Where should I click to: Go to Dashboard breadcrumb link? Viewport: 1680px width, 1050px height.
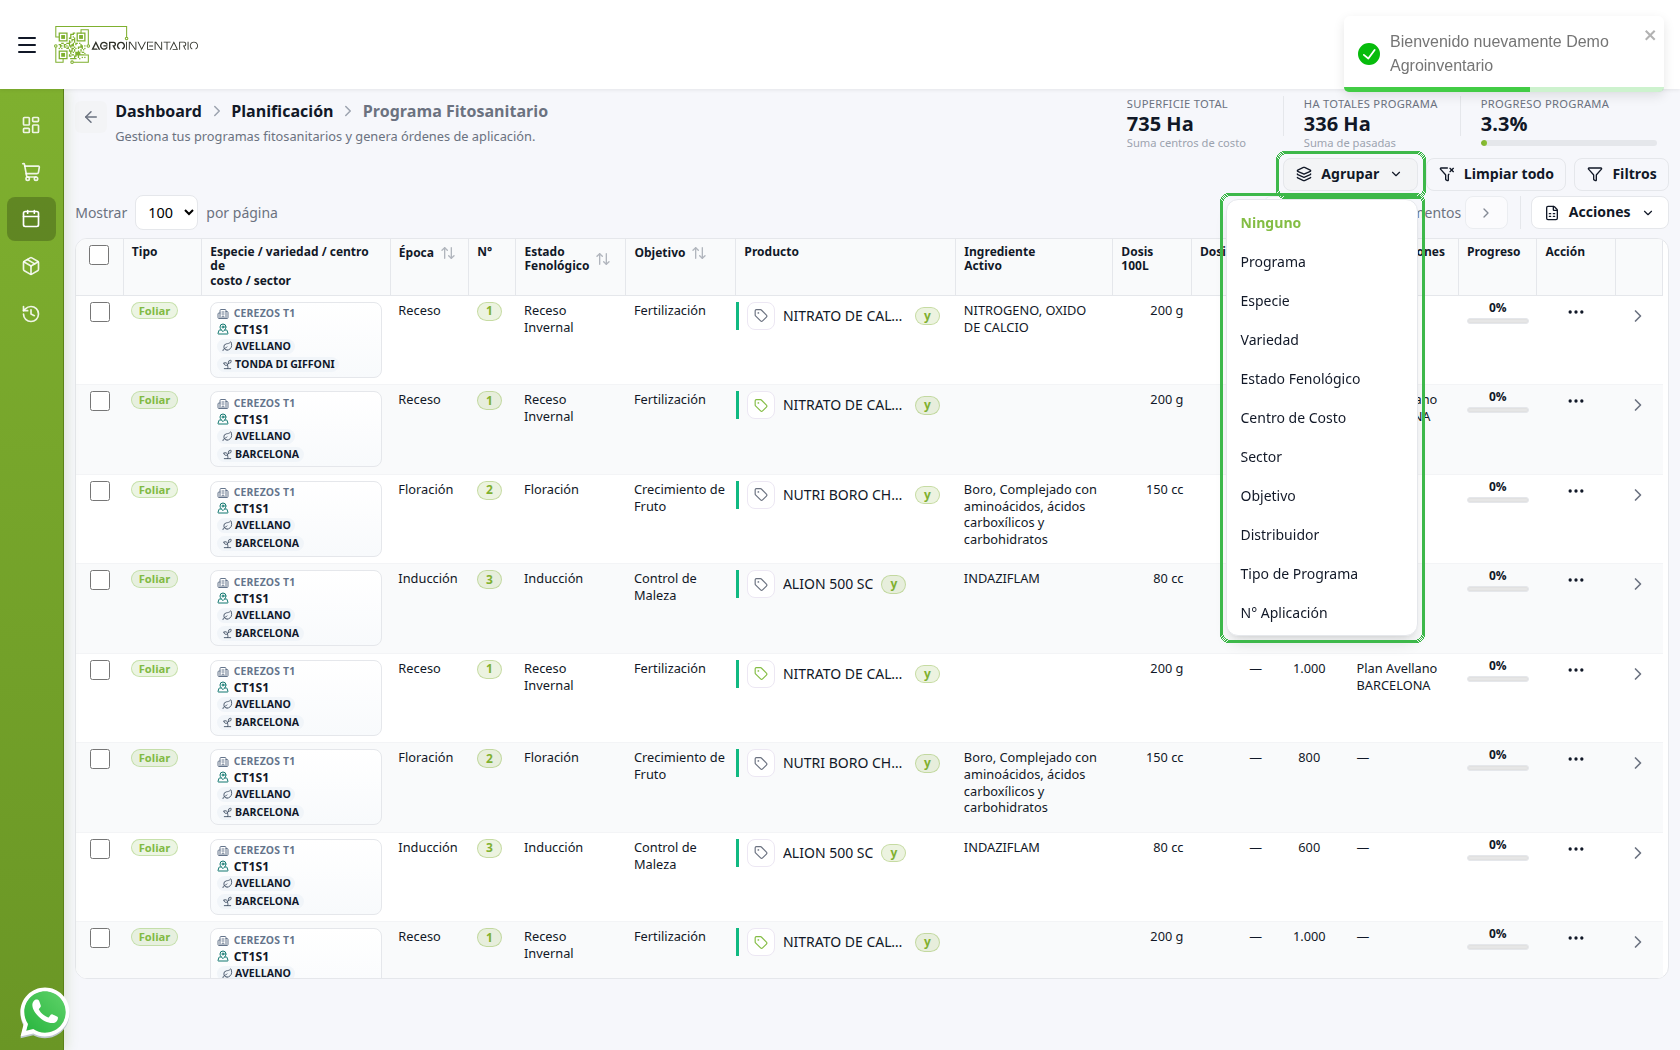pyautogui.click(x=158, y=111)
